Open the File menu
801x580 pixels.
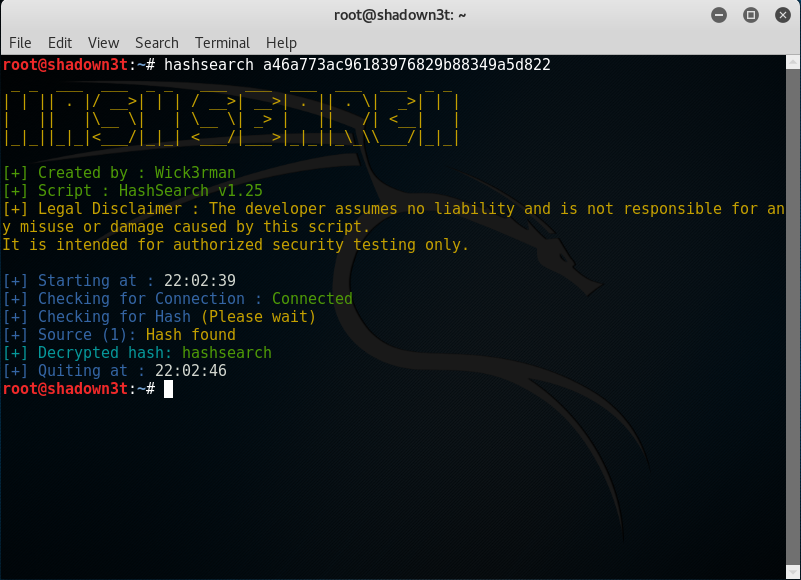[x=20, y=43]
